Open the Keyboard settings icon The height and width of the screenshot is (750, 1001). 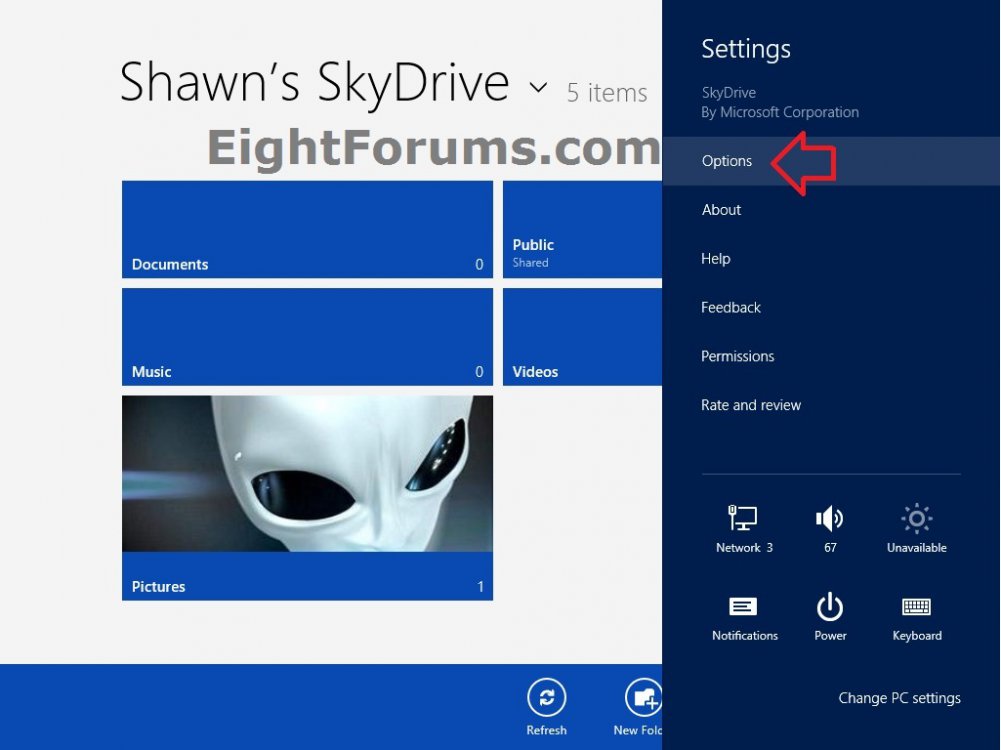coord(915,607)
